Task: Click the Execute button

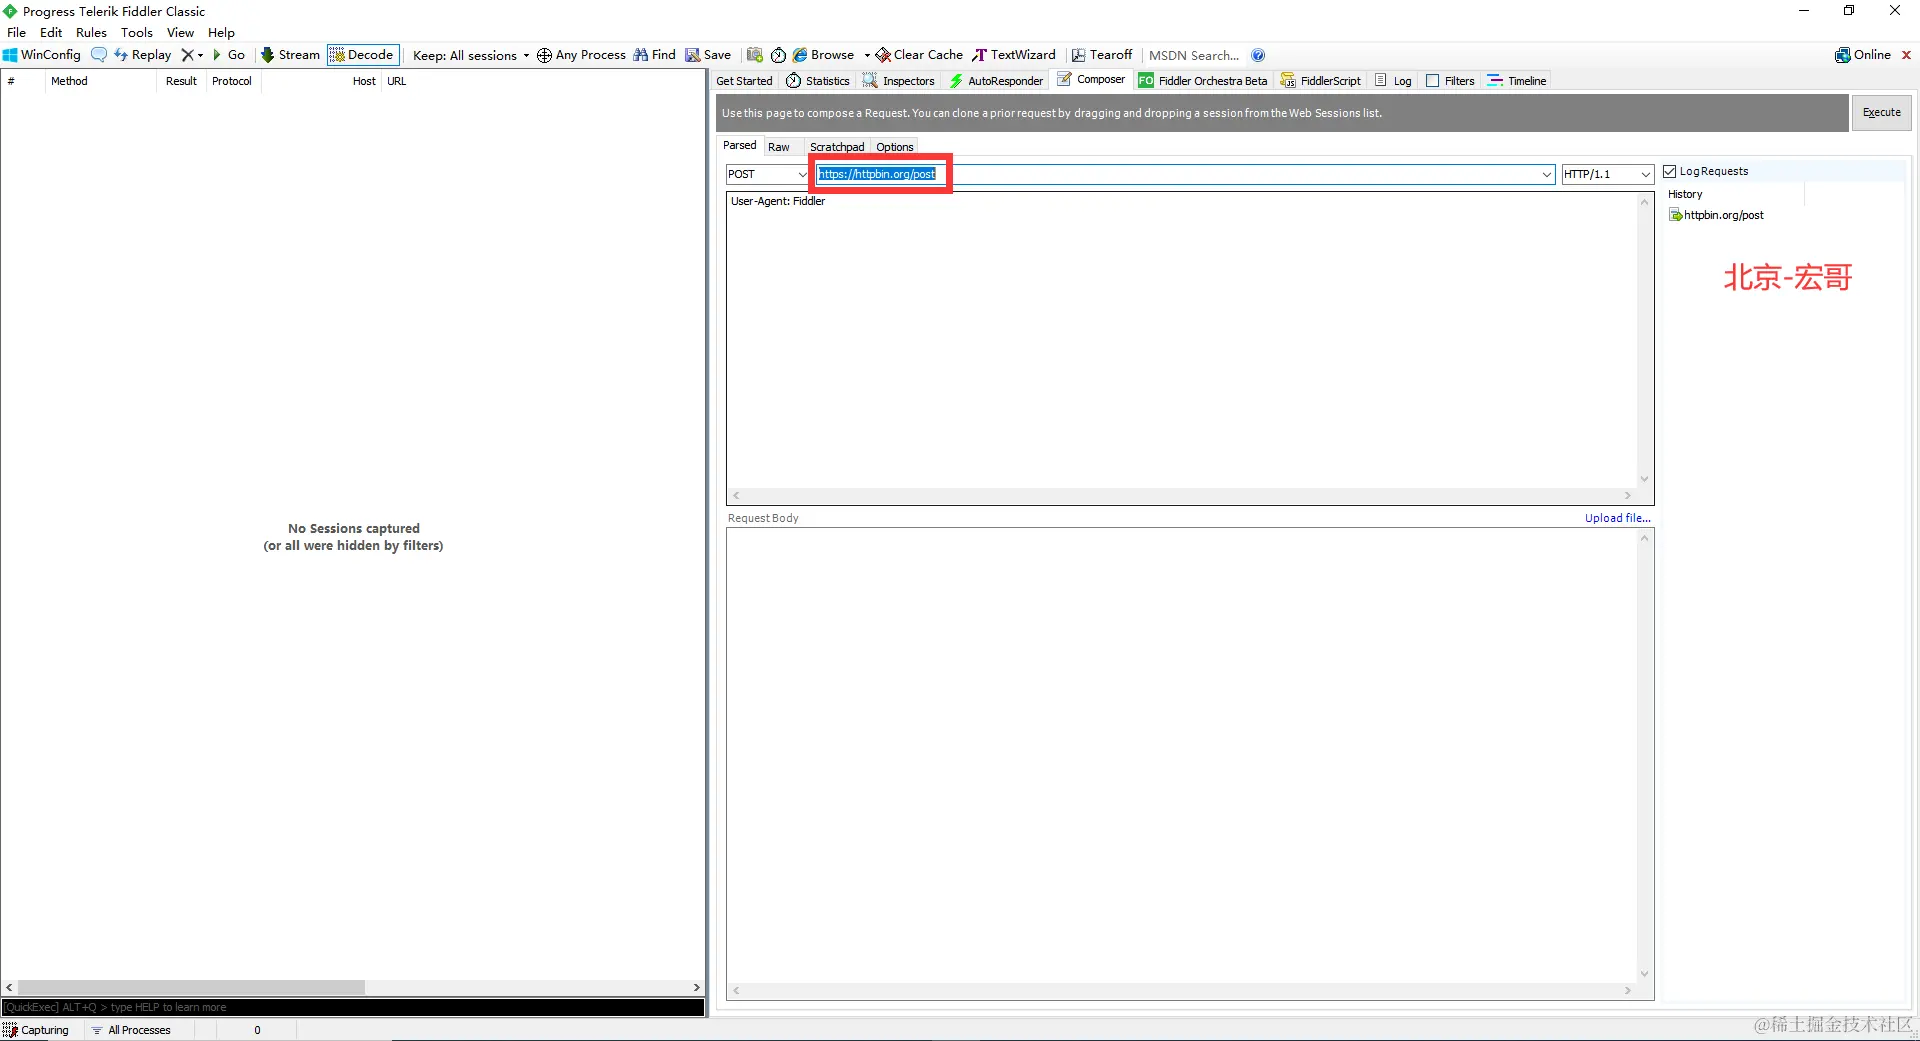Action: click(x=1881, y=112)
